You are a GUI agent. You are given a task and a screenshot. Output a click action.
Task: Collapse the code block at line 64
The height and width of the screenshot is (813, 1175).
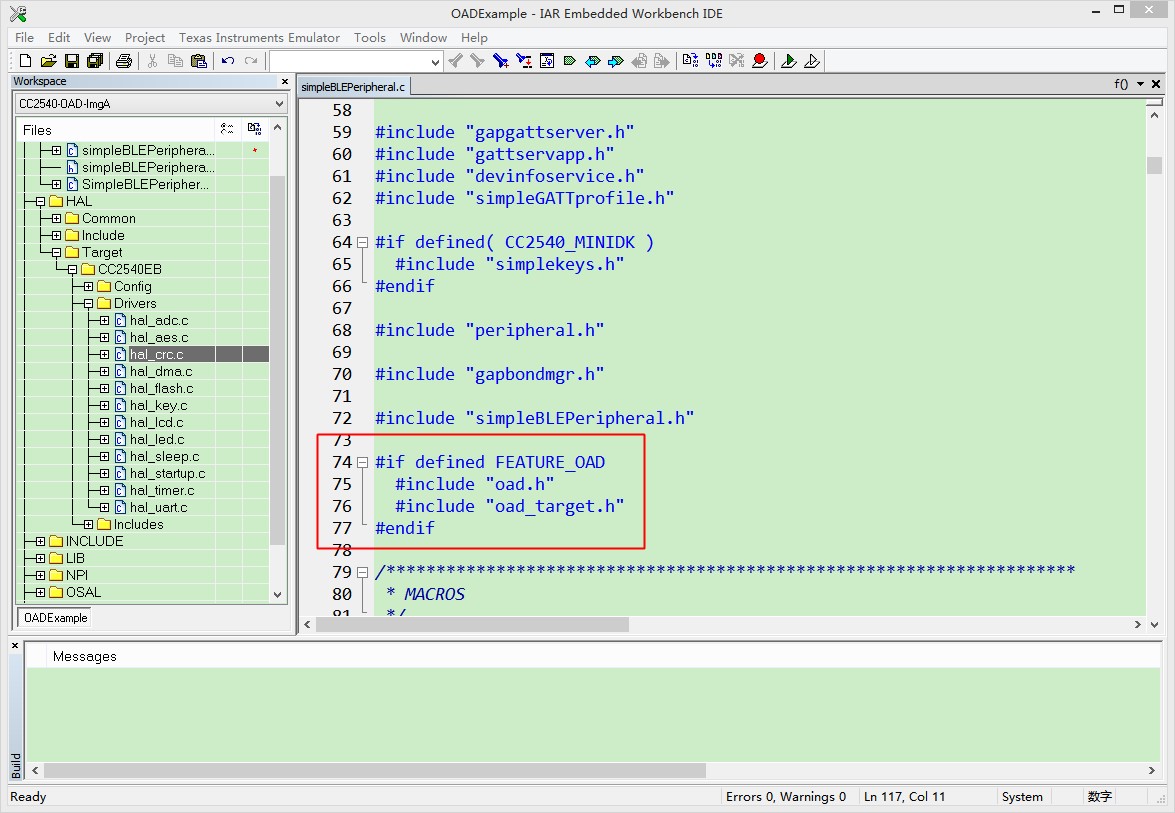(x=362, y=242)
